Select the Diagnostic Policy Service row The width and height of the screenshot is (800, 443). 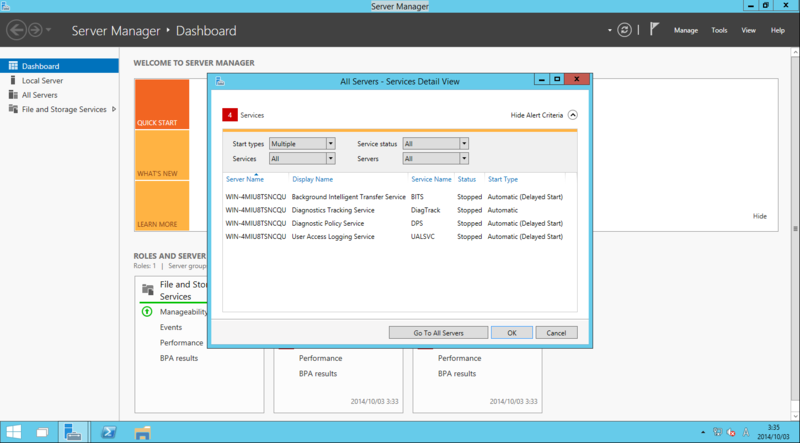point(399,223)
